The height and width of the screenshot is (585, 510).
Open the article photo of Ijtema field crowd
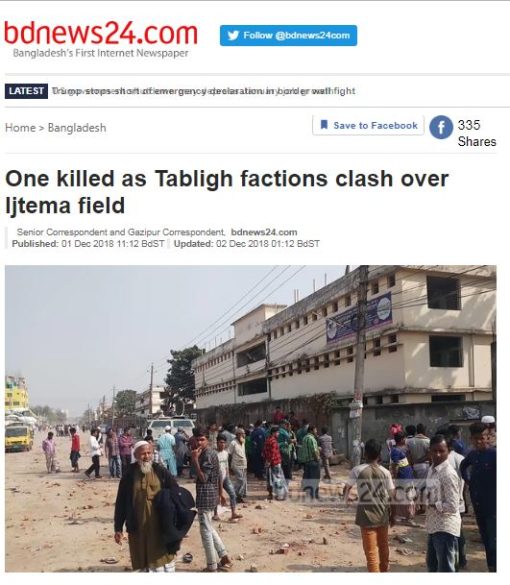251,419
